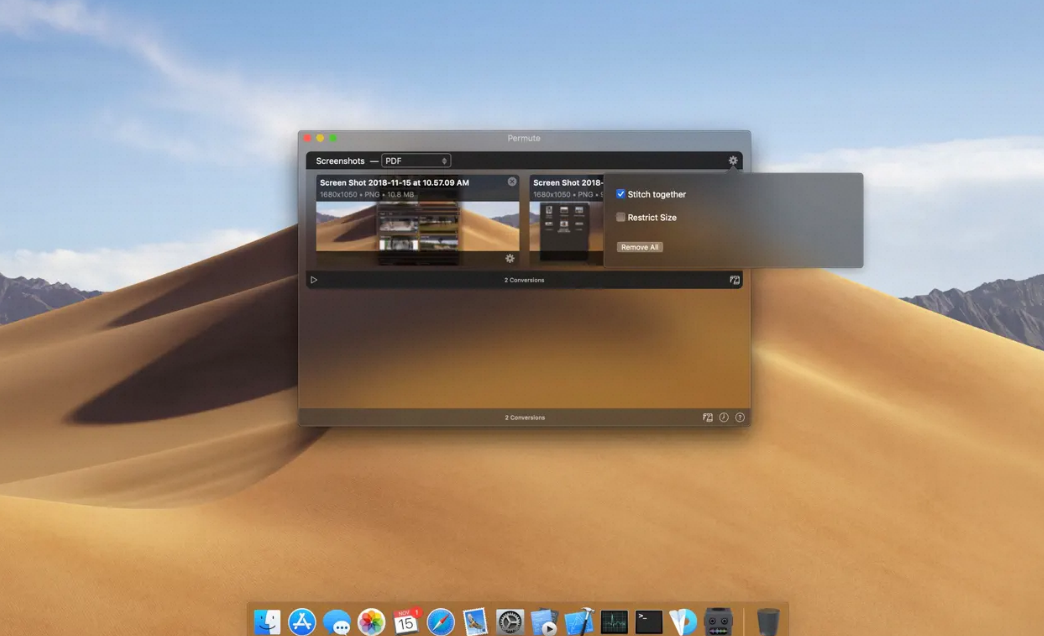The height and width of the screenshot is (636, 1044).
Task: Start the Screenshots group conversion with the play button
Action: click(314, 280)
